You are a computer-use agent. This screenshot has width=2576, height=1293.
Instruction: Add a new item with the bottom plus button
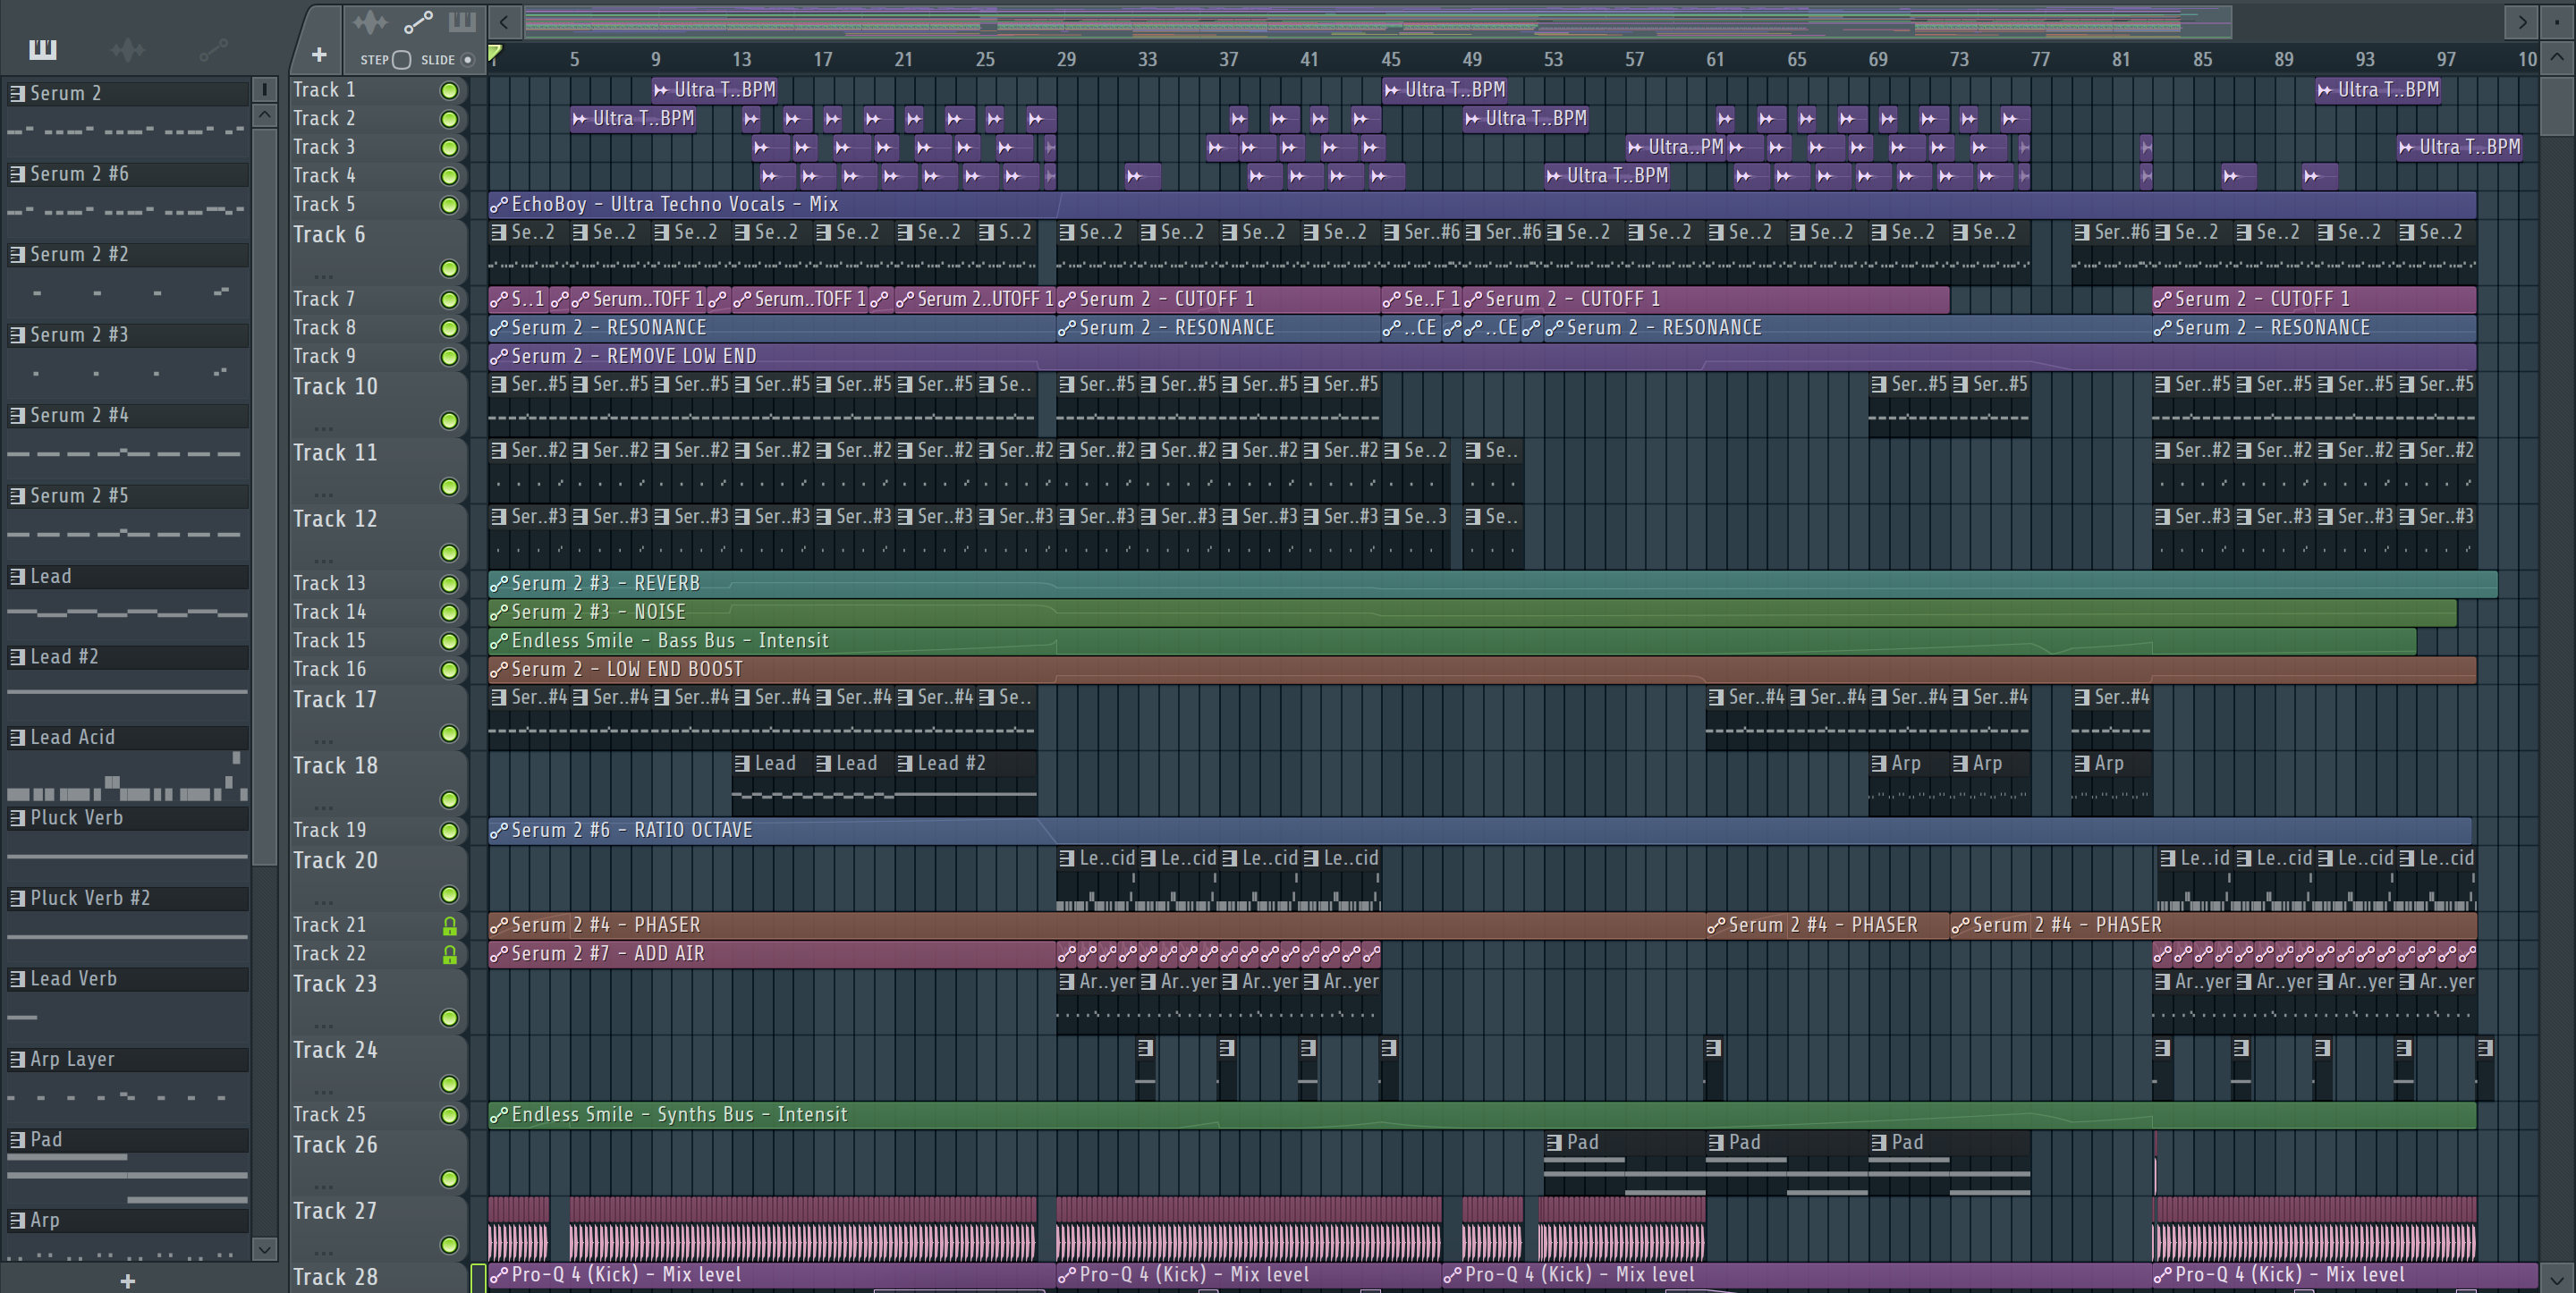128,1280
